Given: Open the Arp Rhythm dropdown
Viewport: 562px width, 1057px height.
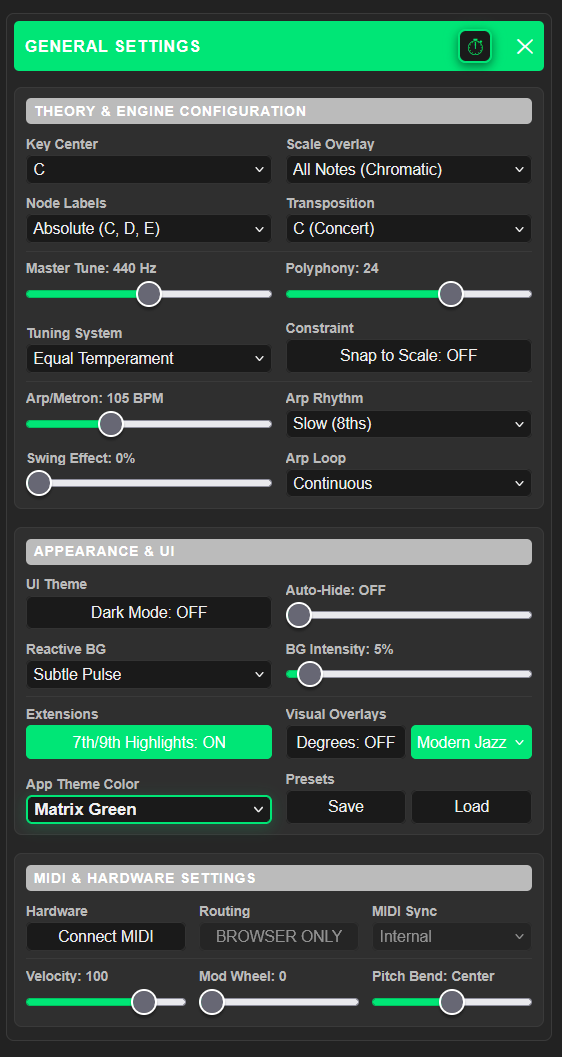Looking at the screenshot, I should click(x=408, y=424).
